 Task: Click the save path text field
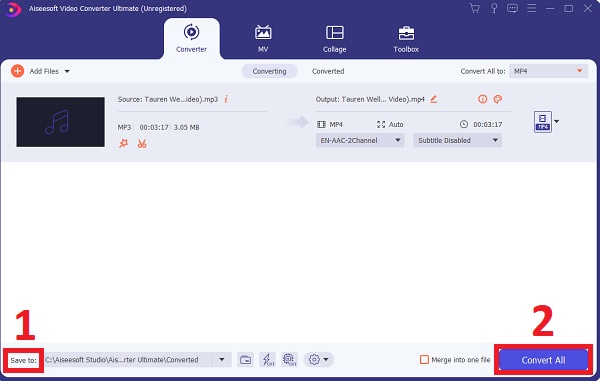pyautogui.click(x=128, y=360)
